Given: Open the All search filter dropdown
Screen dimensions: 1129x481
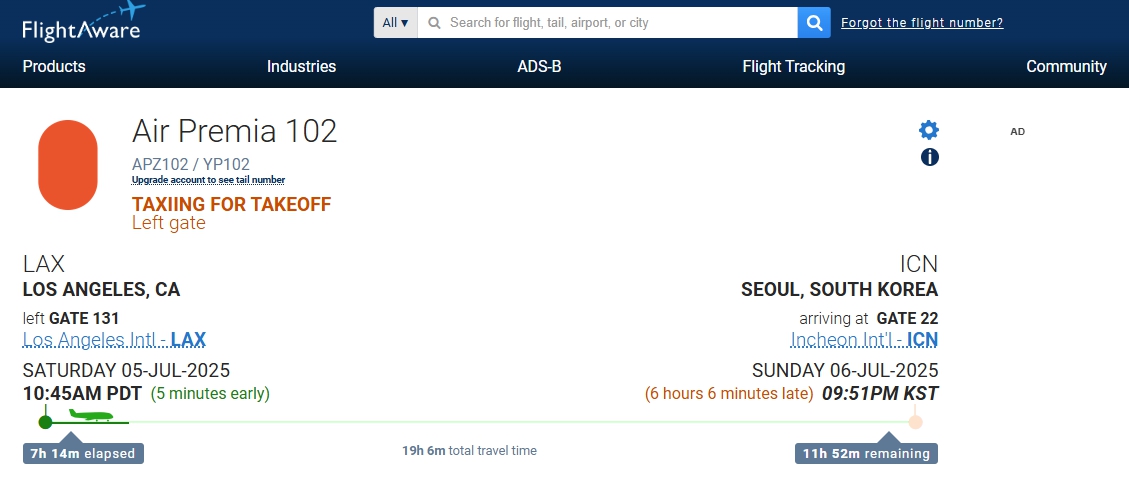Looking at the screenshot, I should [x=395, y=22].
